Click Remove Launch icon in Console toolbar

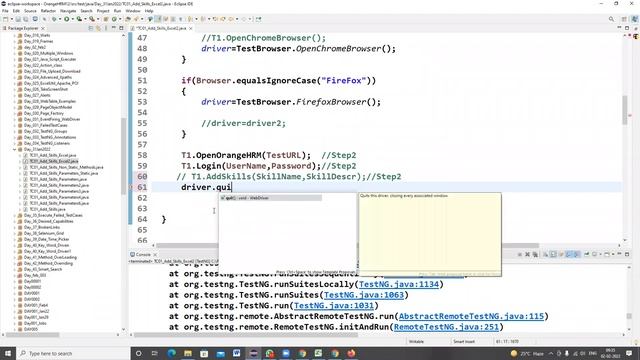pos(527,254)
